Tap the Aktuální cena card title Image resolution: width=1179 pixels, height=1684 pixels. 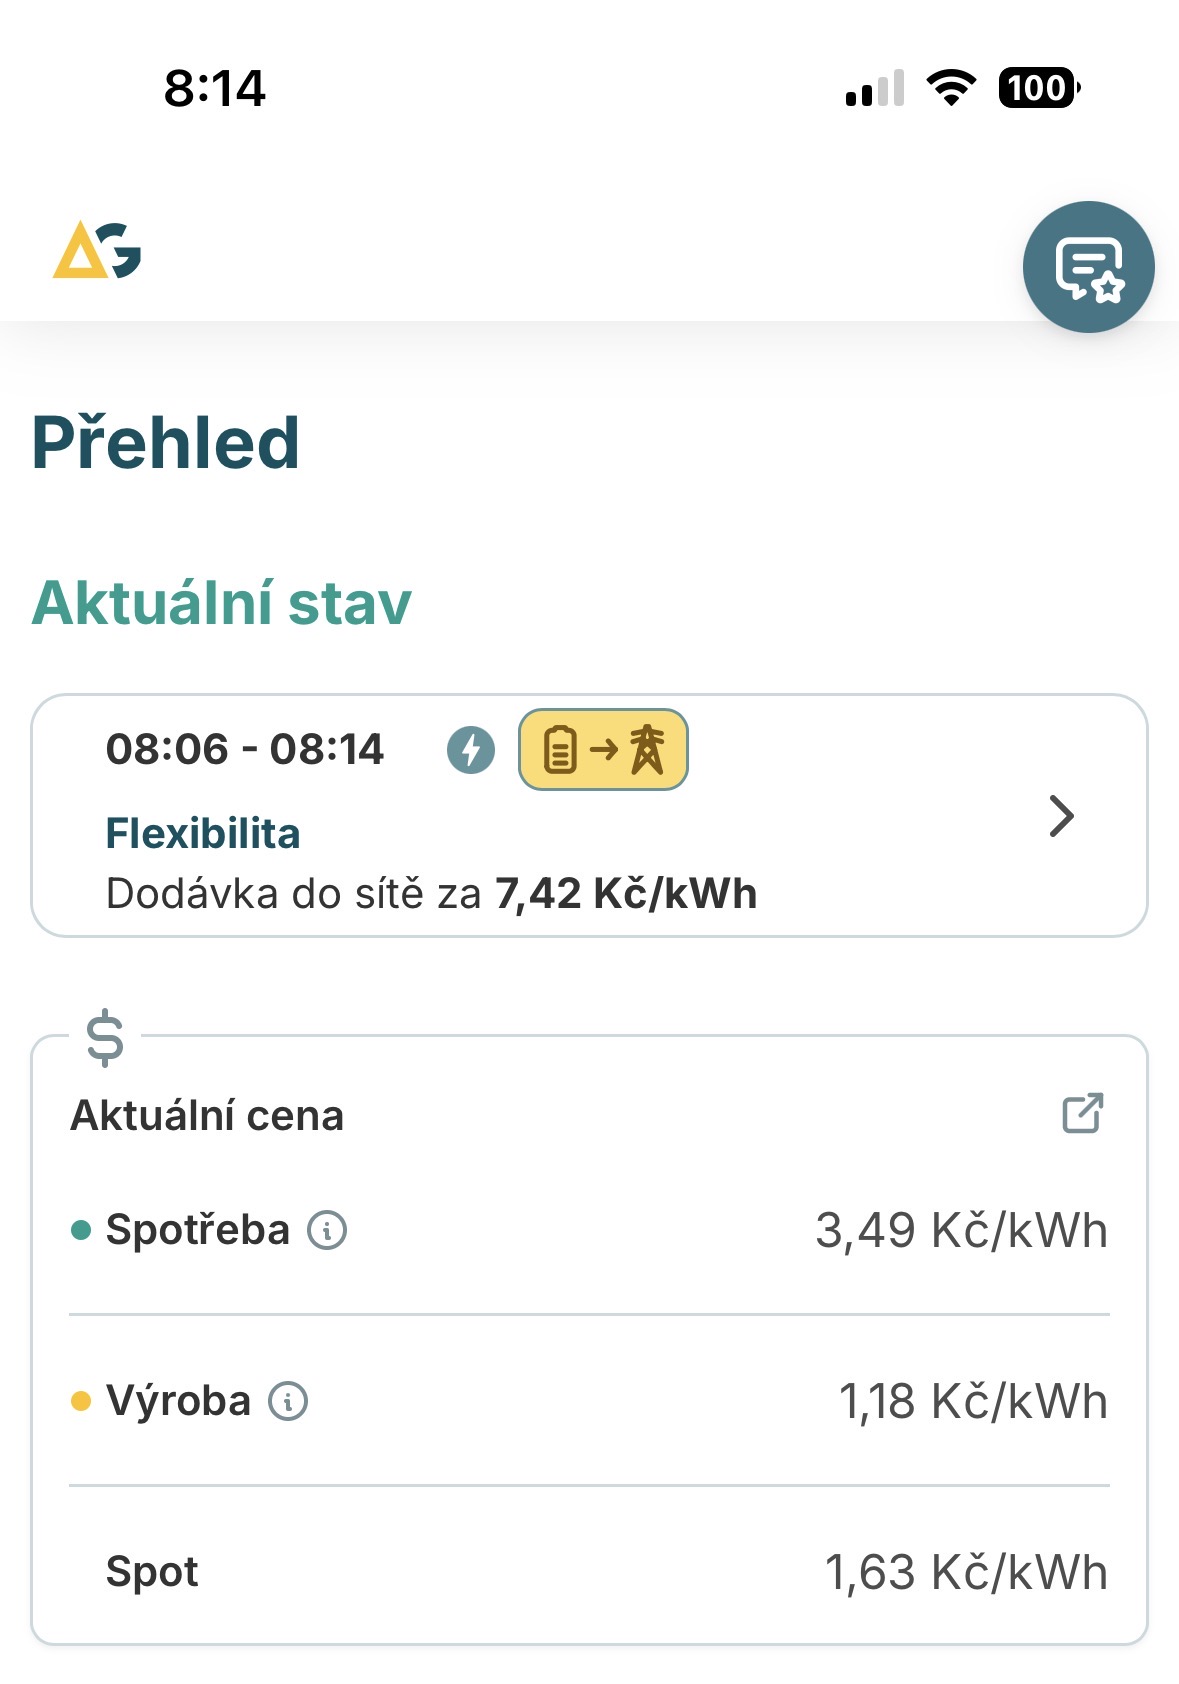pyautogui.click(x=207, y=1115)
